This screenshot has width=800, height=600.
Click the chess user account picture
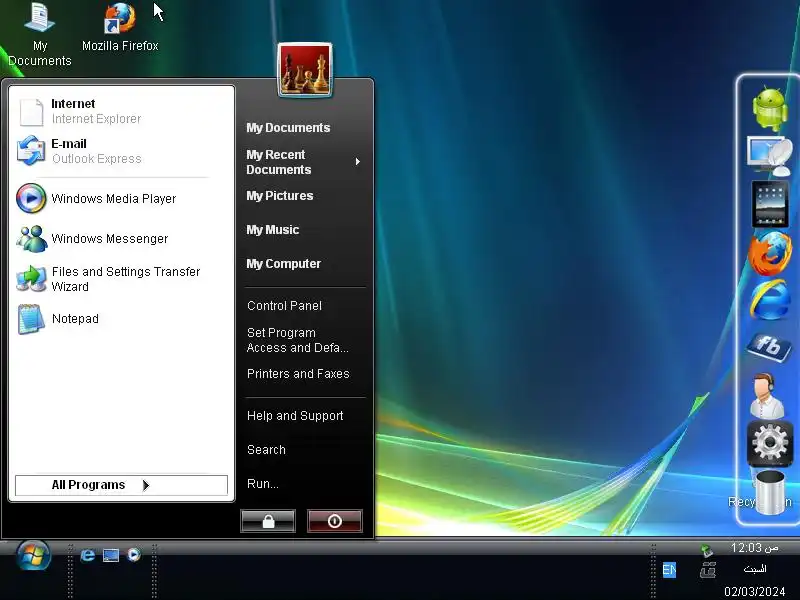coord(305,70)
